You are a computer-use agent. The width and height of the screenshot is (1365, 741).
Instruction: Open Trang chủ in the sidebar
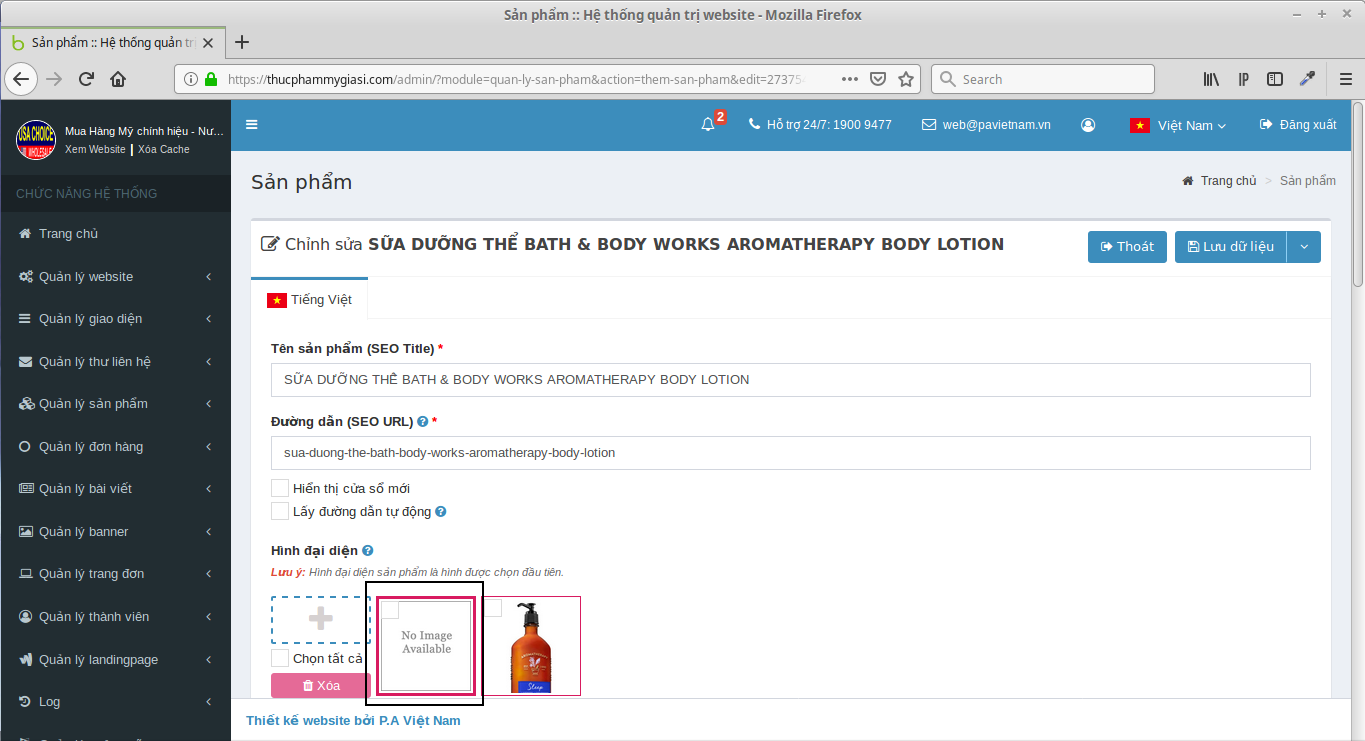(x=115, y=234)
